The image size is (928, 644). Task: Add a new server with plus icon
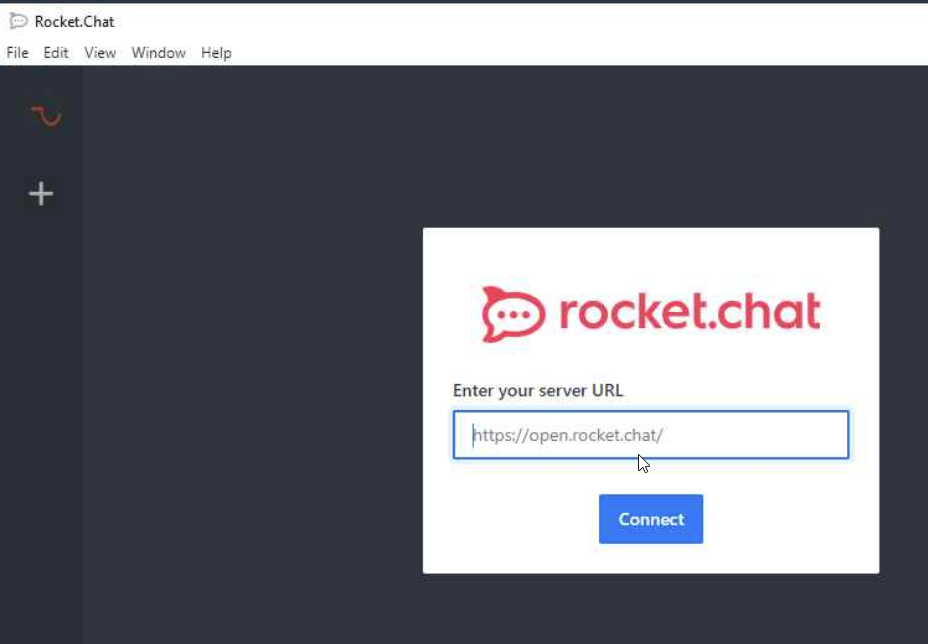41,194
